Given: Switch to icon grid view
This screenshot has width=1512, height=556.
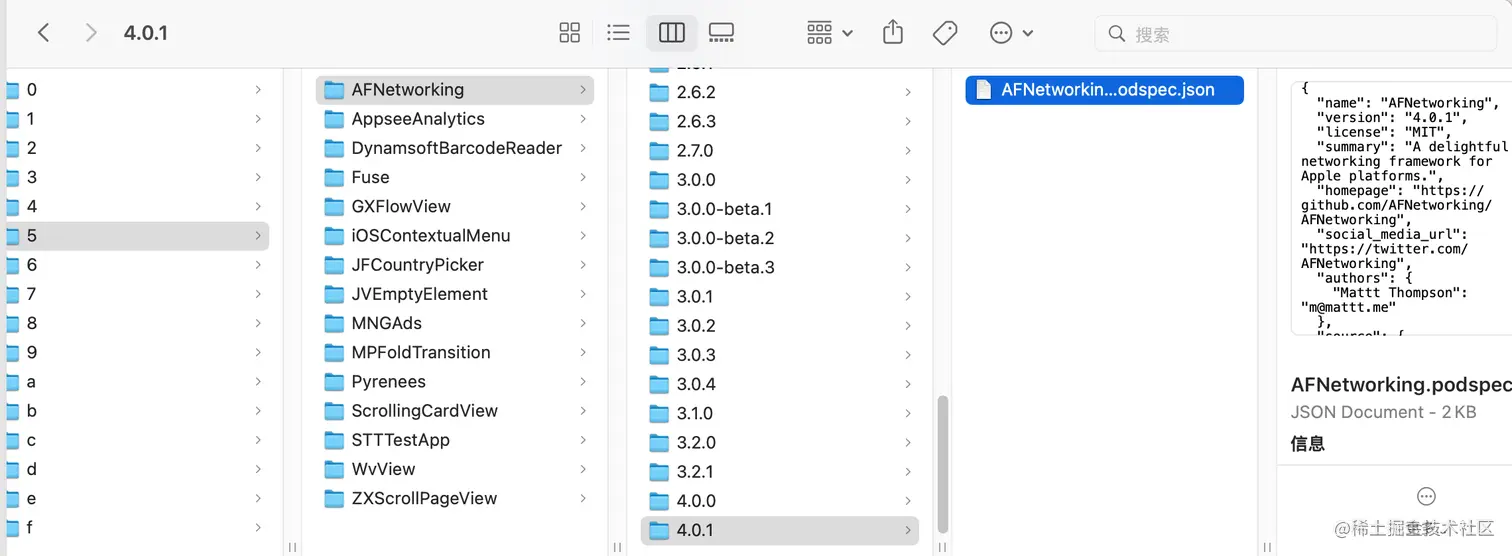Looking at the screenshot, I should coord(569,33).
